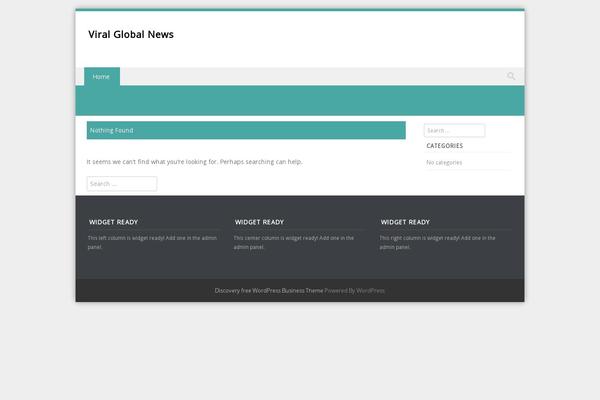Click the 'It seems we can't find' message
Screen dimensions: 600x400
coord(194,162)
